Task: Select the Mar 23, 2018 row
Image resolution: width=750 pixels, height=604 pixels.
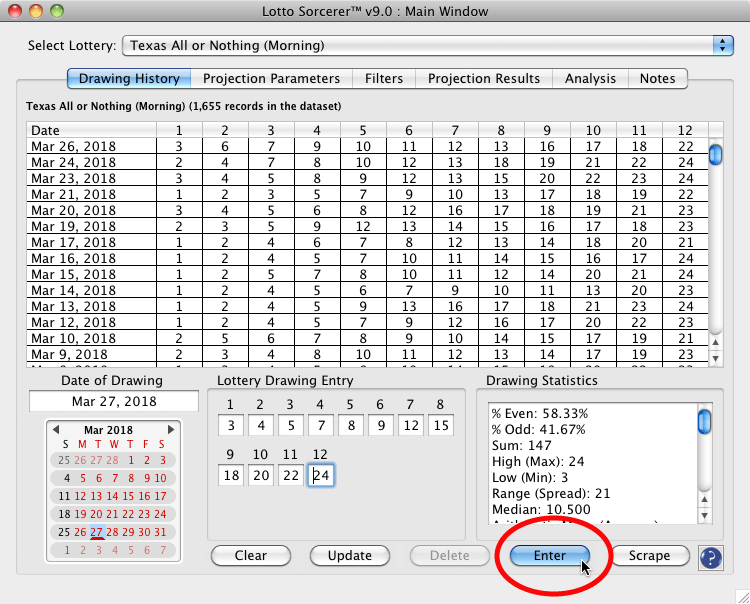Action: point(367,178)
